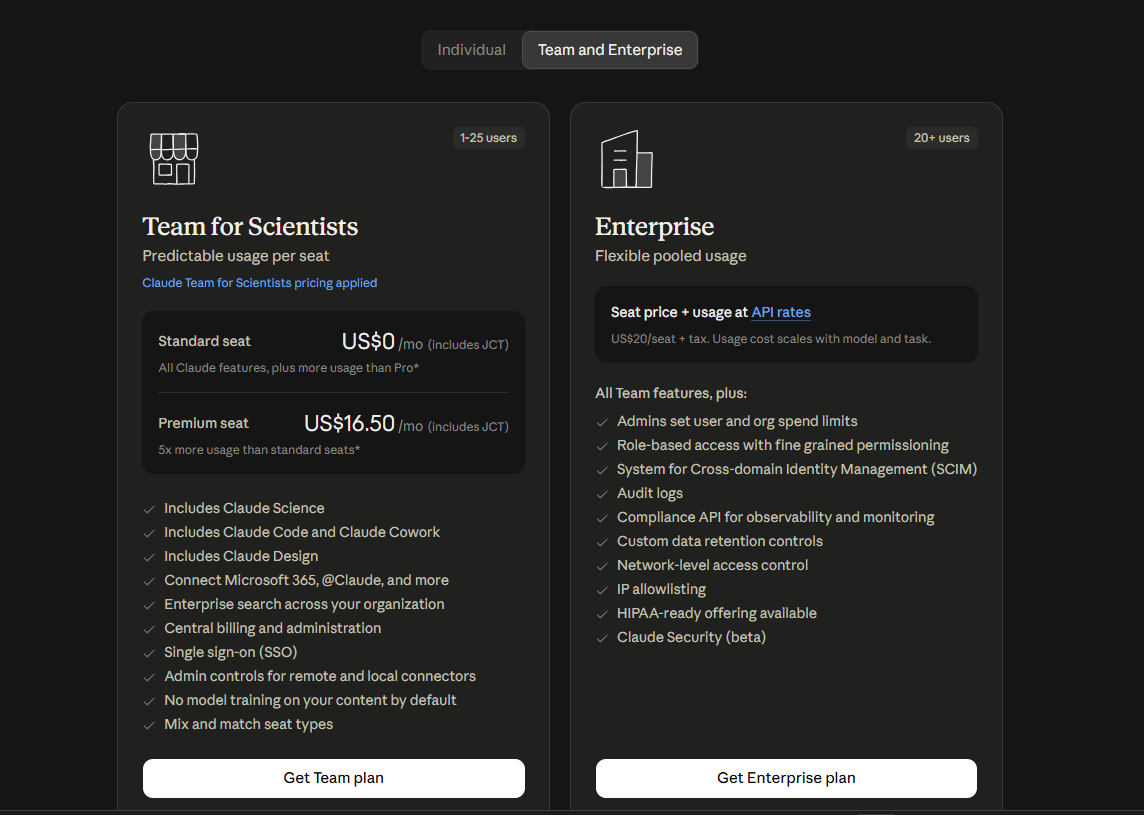Click checkmark beside Admin controls for connectors
1144x815 pixels.
tap(150, 678)
